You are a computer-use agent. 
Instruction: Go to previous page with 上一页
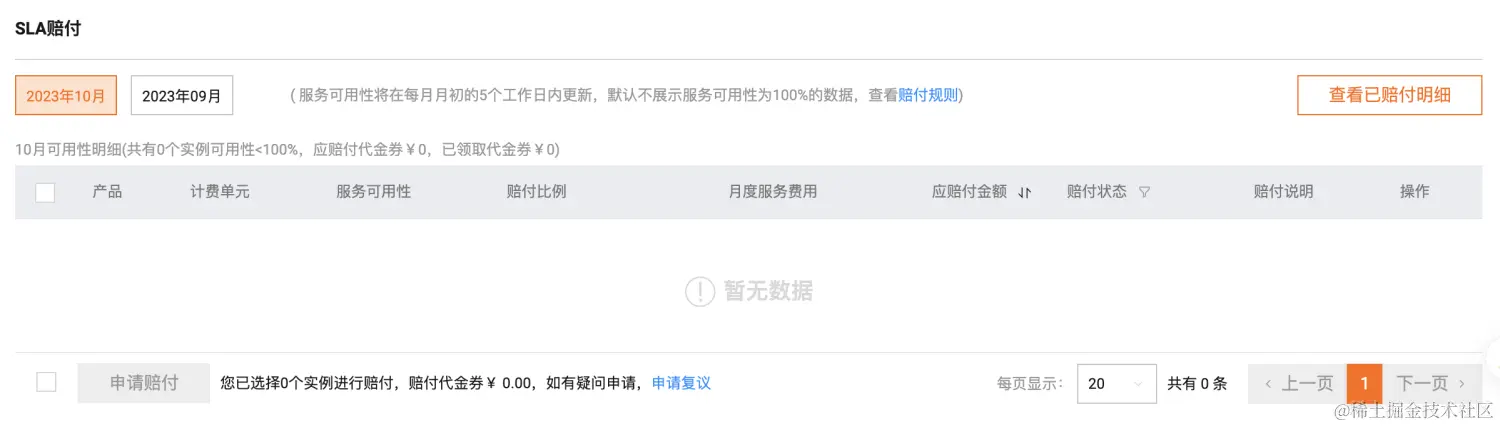pyautogui.click(x=1298, y=383)
